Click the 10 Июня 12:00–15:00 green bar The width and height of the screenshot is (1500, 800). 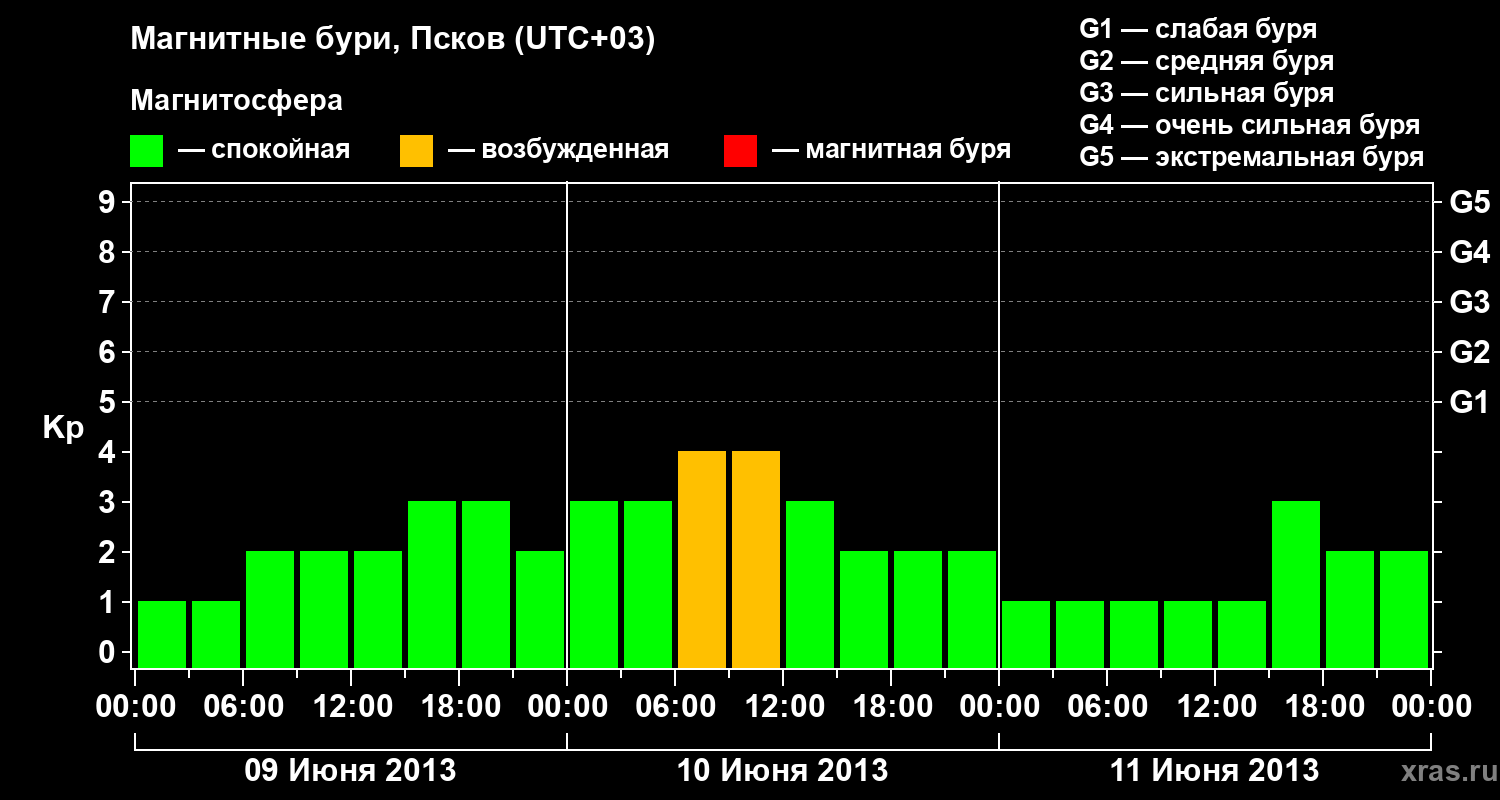pos(810,585)
